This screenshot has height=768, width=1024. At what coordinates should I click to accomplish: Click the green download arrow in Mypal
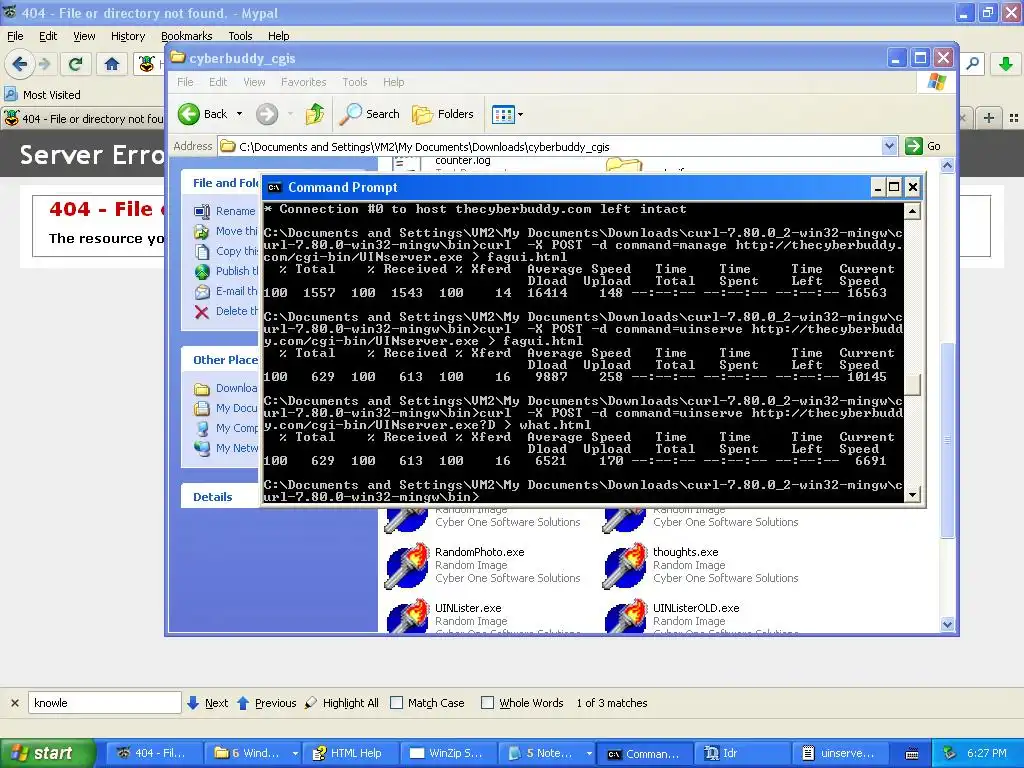tap(1005, 63)
